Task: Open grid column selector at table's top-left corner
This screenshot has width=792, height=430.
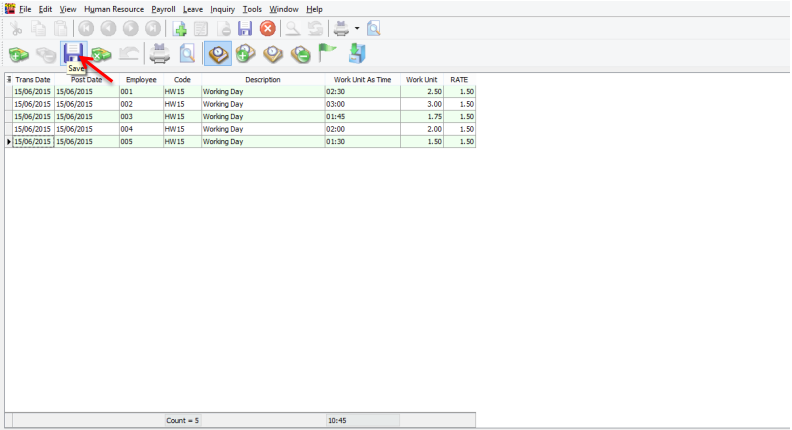Action: click(x=9, y=79)
